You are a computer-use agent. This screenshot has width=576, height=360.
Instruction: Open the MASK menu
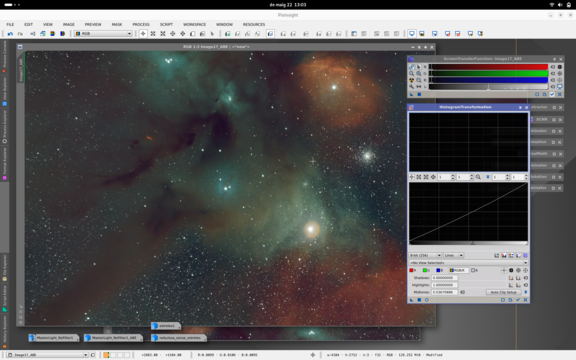117,24
